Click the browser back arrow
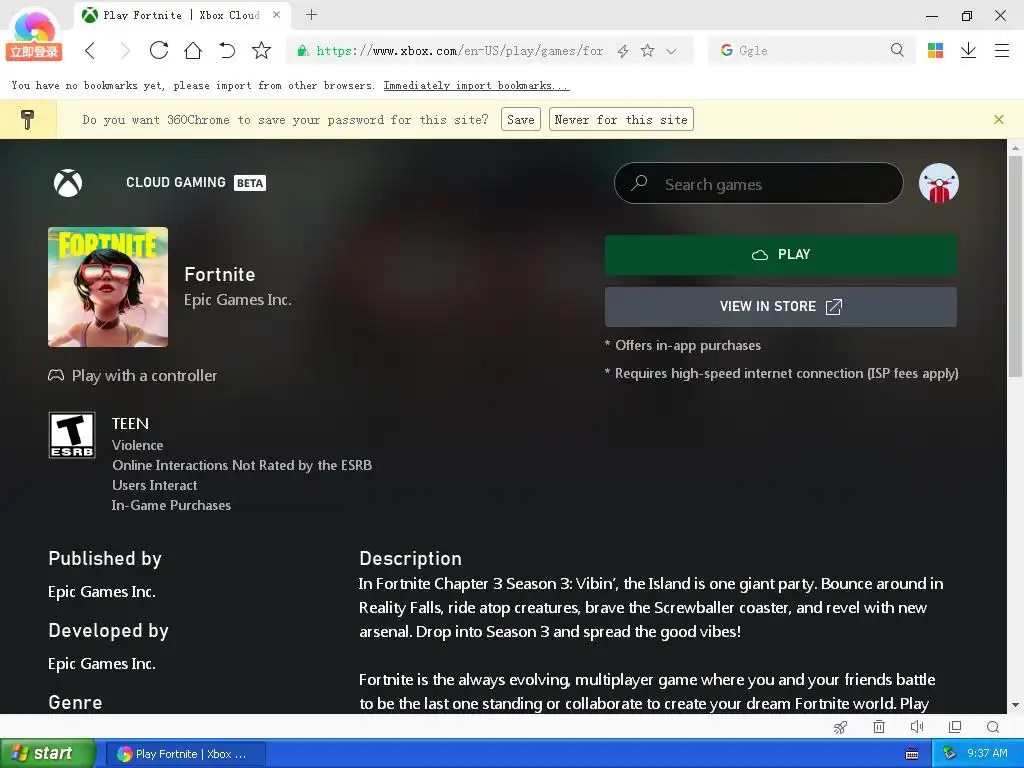The width and height of the screenshot is (1024, 768). [x=90, y=50]
